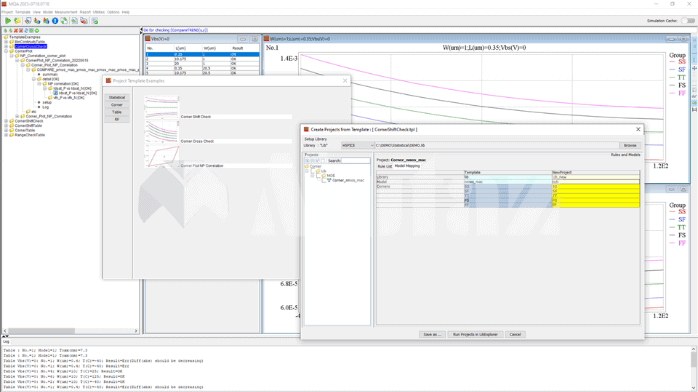Click first small icon left of Search

pyautogui.click(x=307, y=161)
